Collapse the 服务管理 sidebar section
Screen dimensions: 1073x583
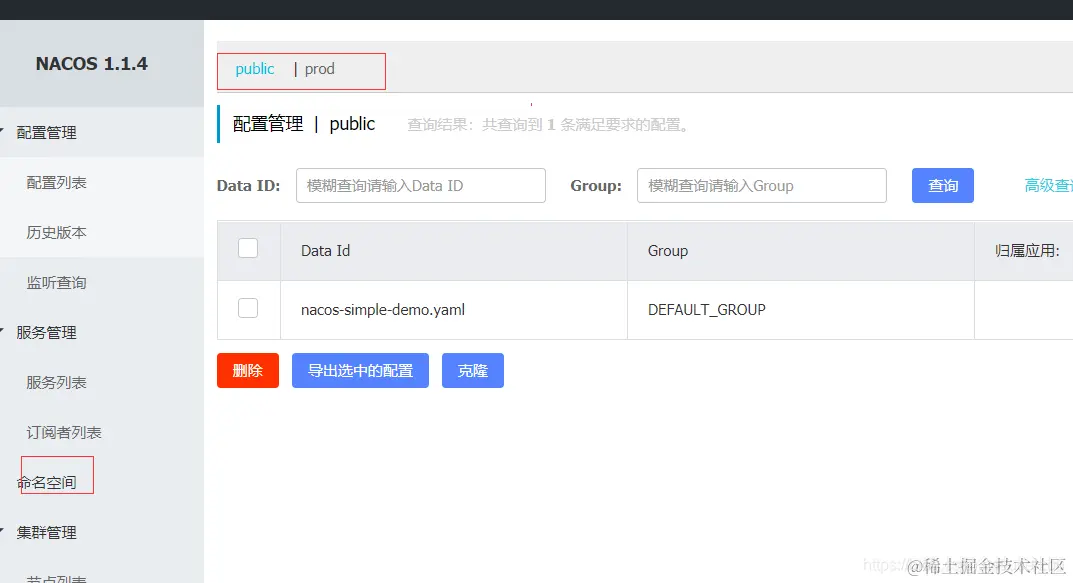point(46,332)
